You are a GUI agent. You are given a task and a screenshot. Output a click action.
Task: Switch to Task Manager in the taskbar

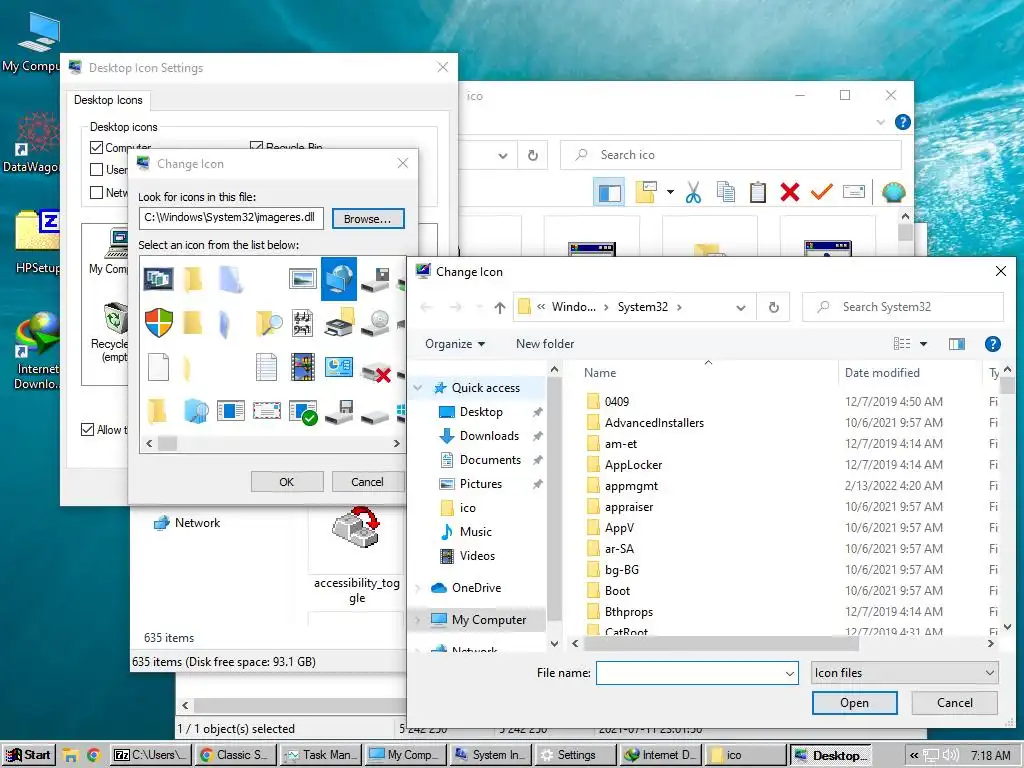click(321, 755)
